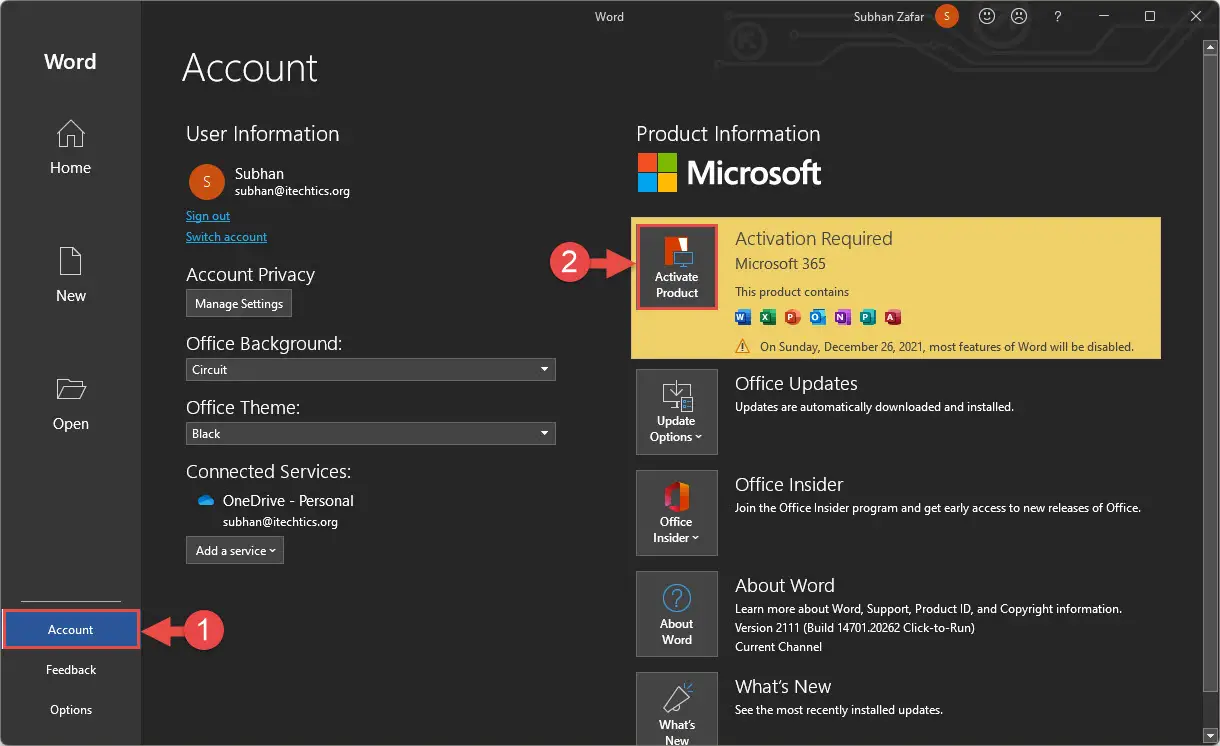Open the Feedback tab
Viewport: 1220px width, 746px height.
tap(70, 670)
